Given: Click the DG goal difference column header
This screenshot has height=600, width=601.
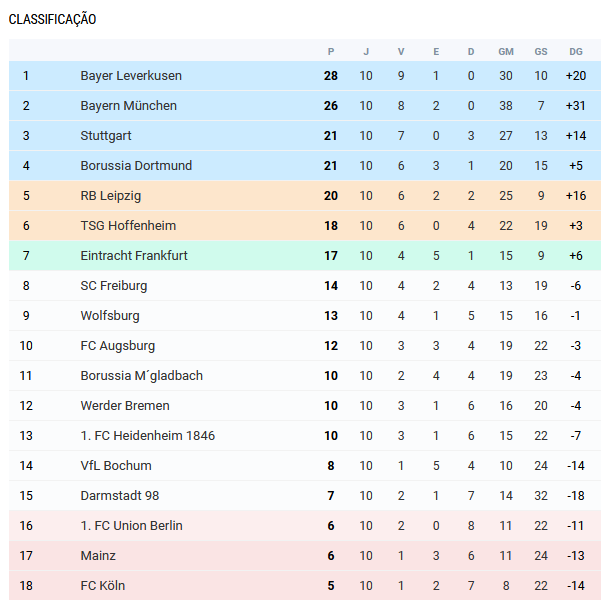Looking at the screenshot, I should click(575, 51).
